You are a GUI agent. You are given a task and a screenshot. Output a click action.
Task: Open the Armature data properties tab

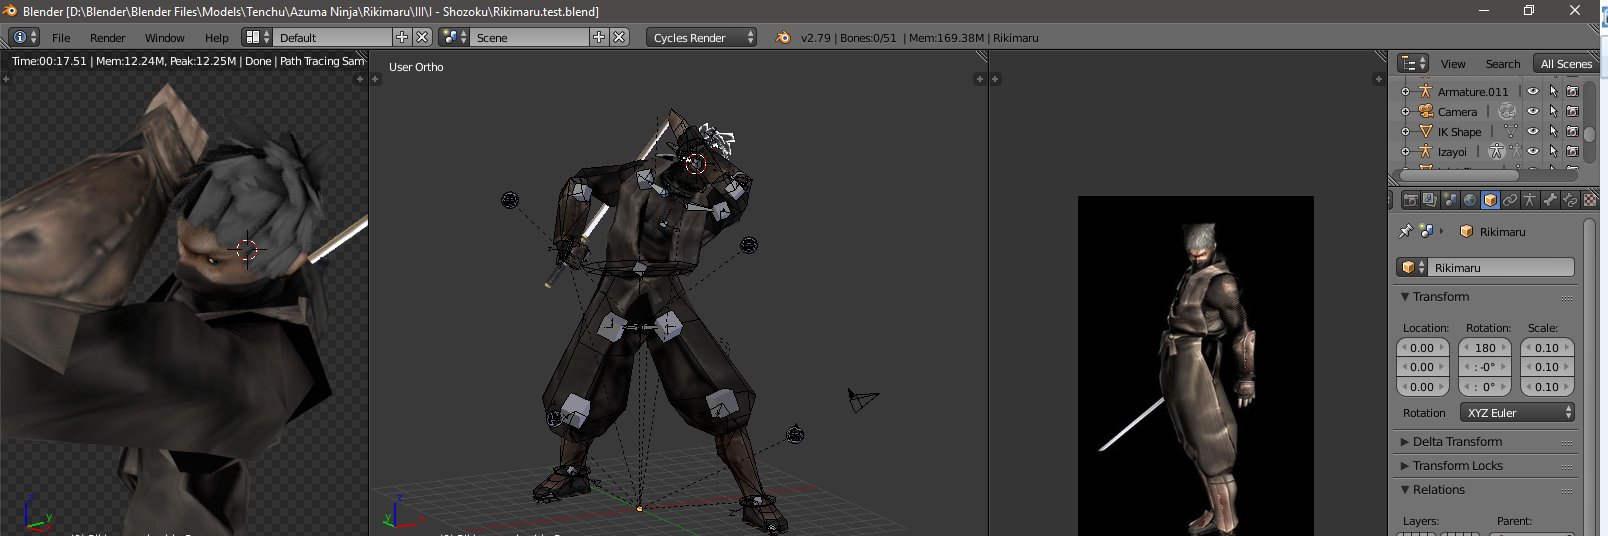coord(1530,200)
